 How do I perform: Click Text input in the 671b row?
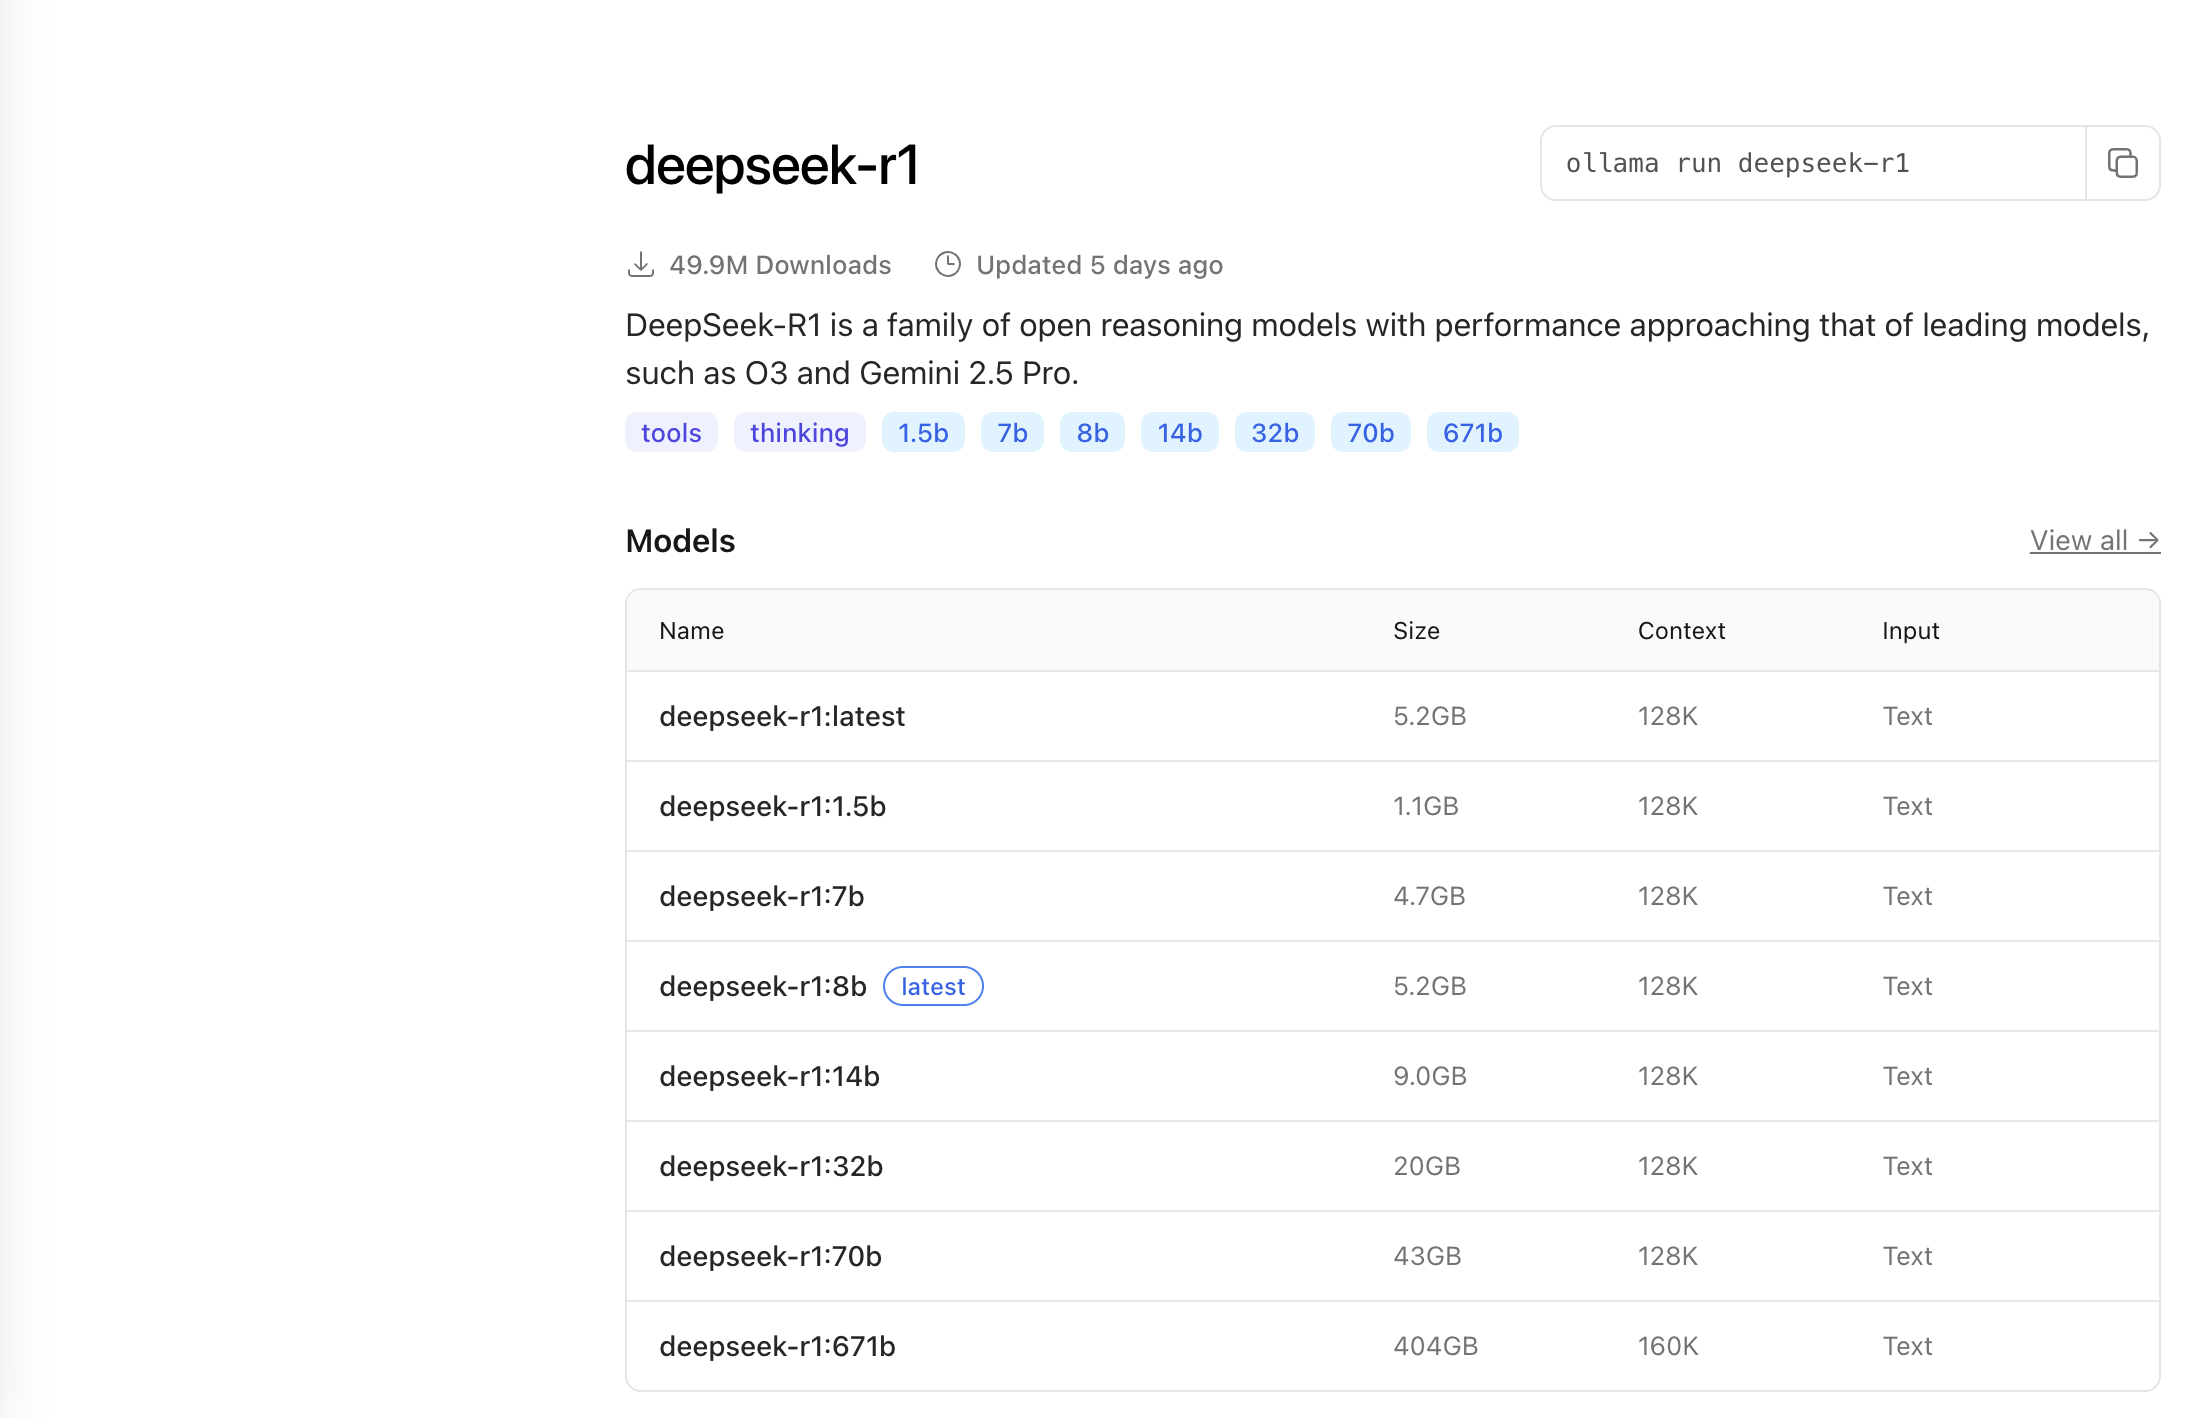pyautogui.click(x=1907, y=1346)
